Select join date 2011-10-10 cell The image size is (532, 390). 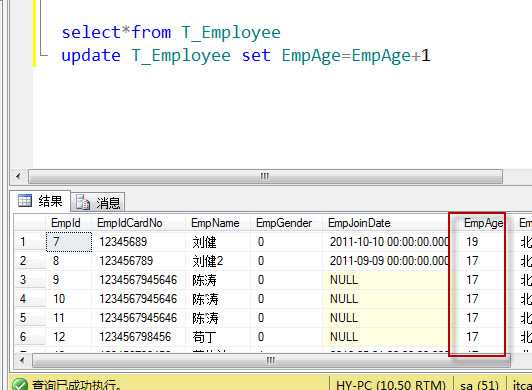[x=389, y=242]
